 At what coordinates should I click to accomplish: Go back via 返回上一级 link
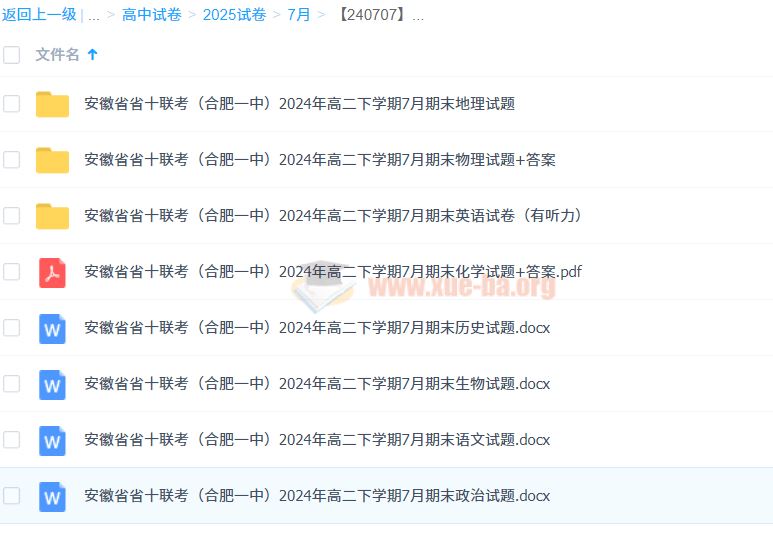[39, 14]
